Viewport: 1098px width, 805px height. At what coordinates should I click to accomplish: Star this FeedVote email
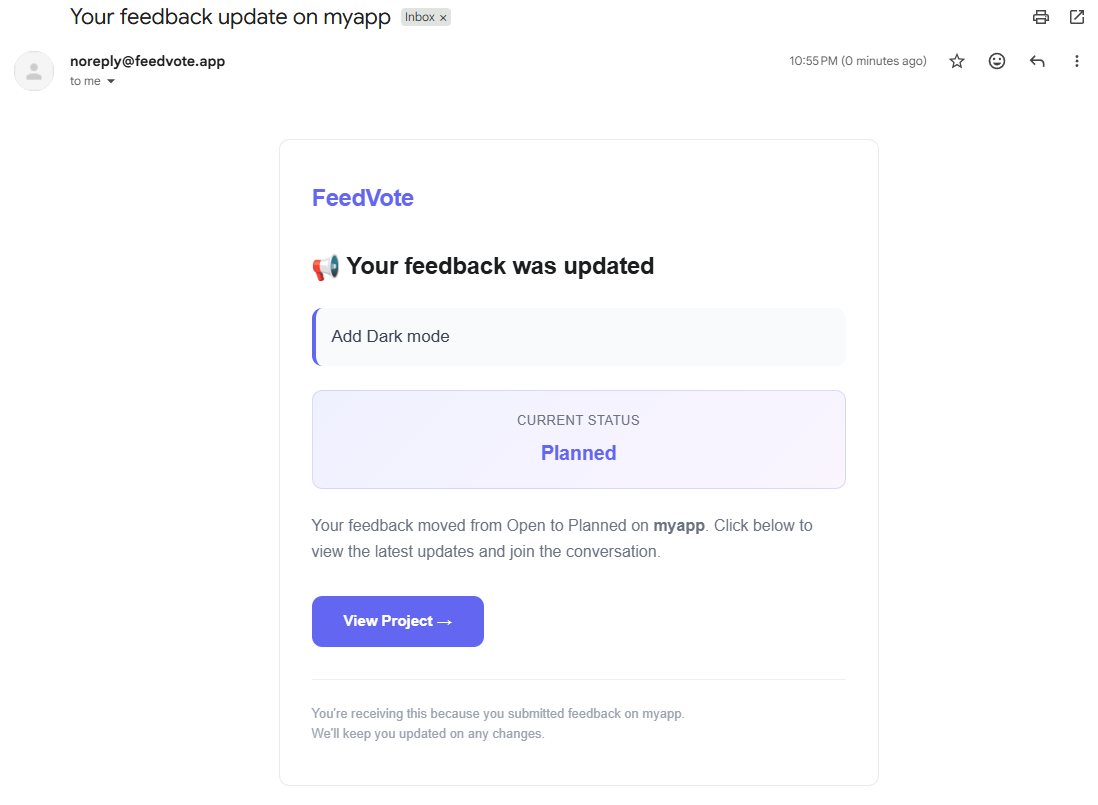coord(957,61)
